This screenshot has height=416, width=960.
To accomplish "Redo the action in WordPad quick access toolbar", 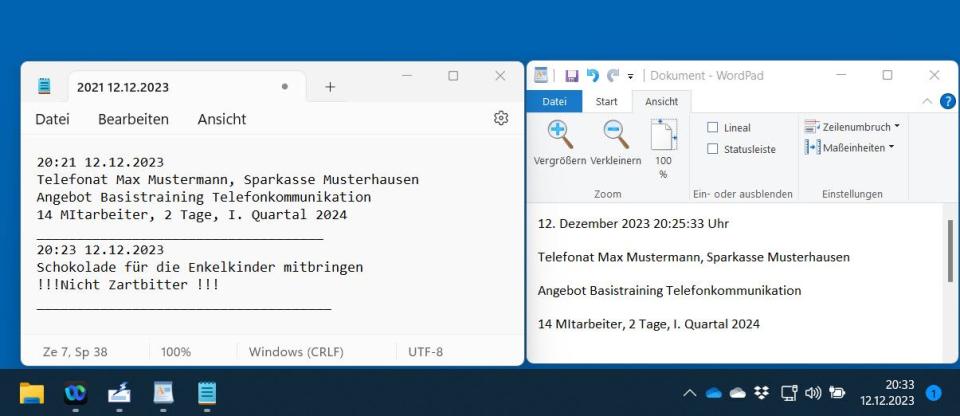I will click(x=612, y=75).
